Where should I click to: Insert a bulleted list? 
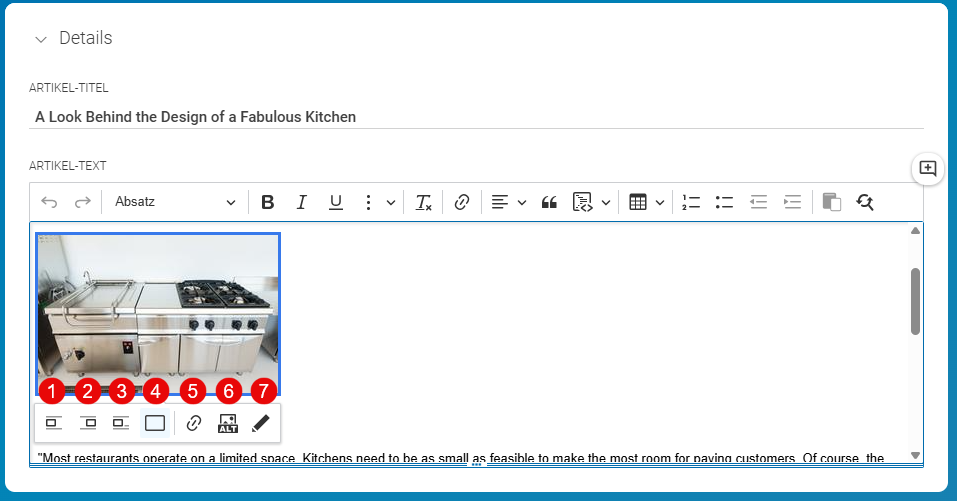coord(724,202)
